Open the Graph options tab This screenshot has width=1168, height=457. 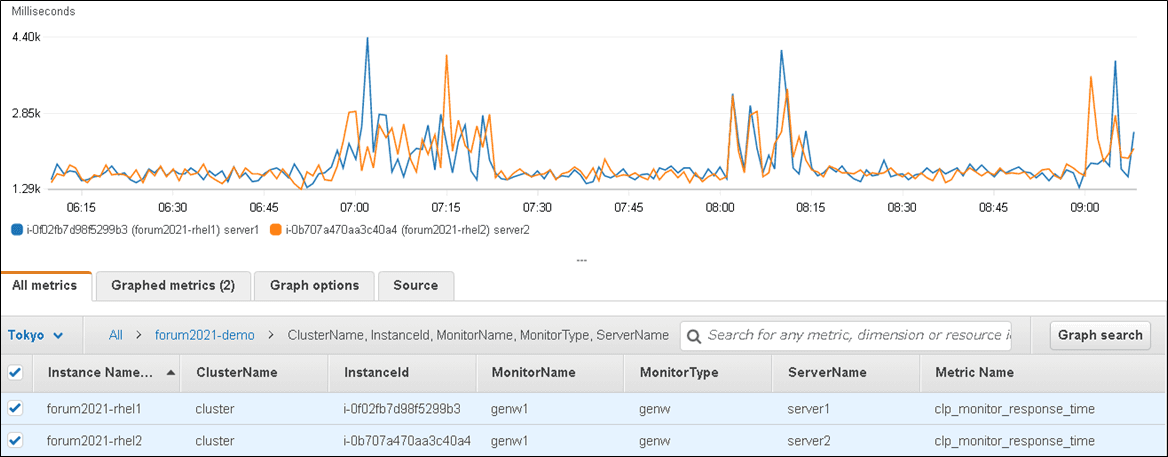pyautogui.click(x=314, y=285)
